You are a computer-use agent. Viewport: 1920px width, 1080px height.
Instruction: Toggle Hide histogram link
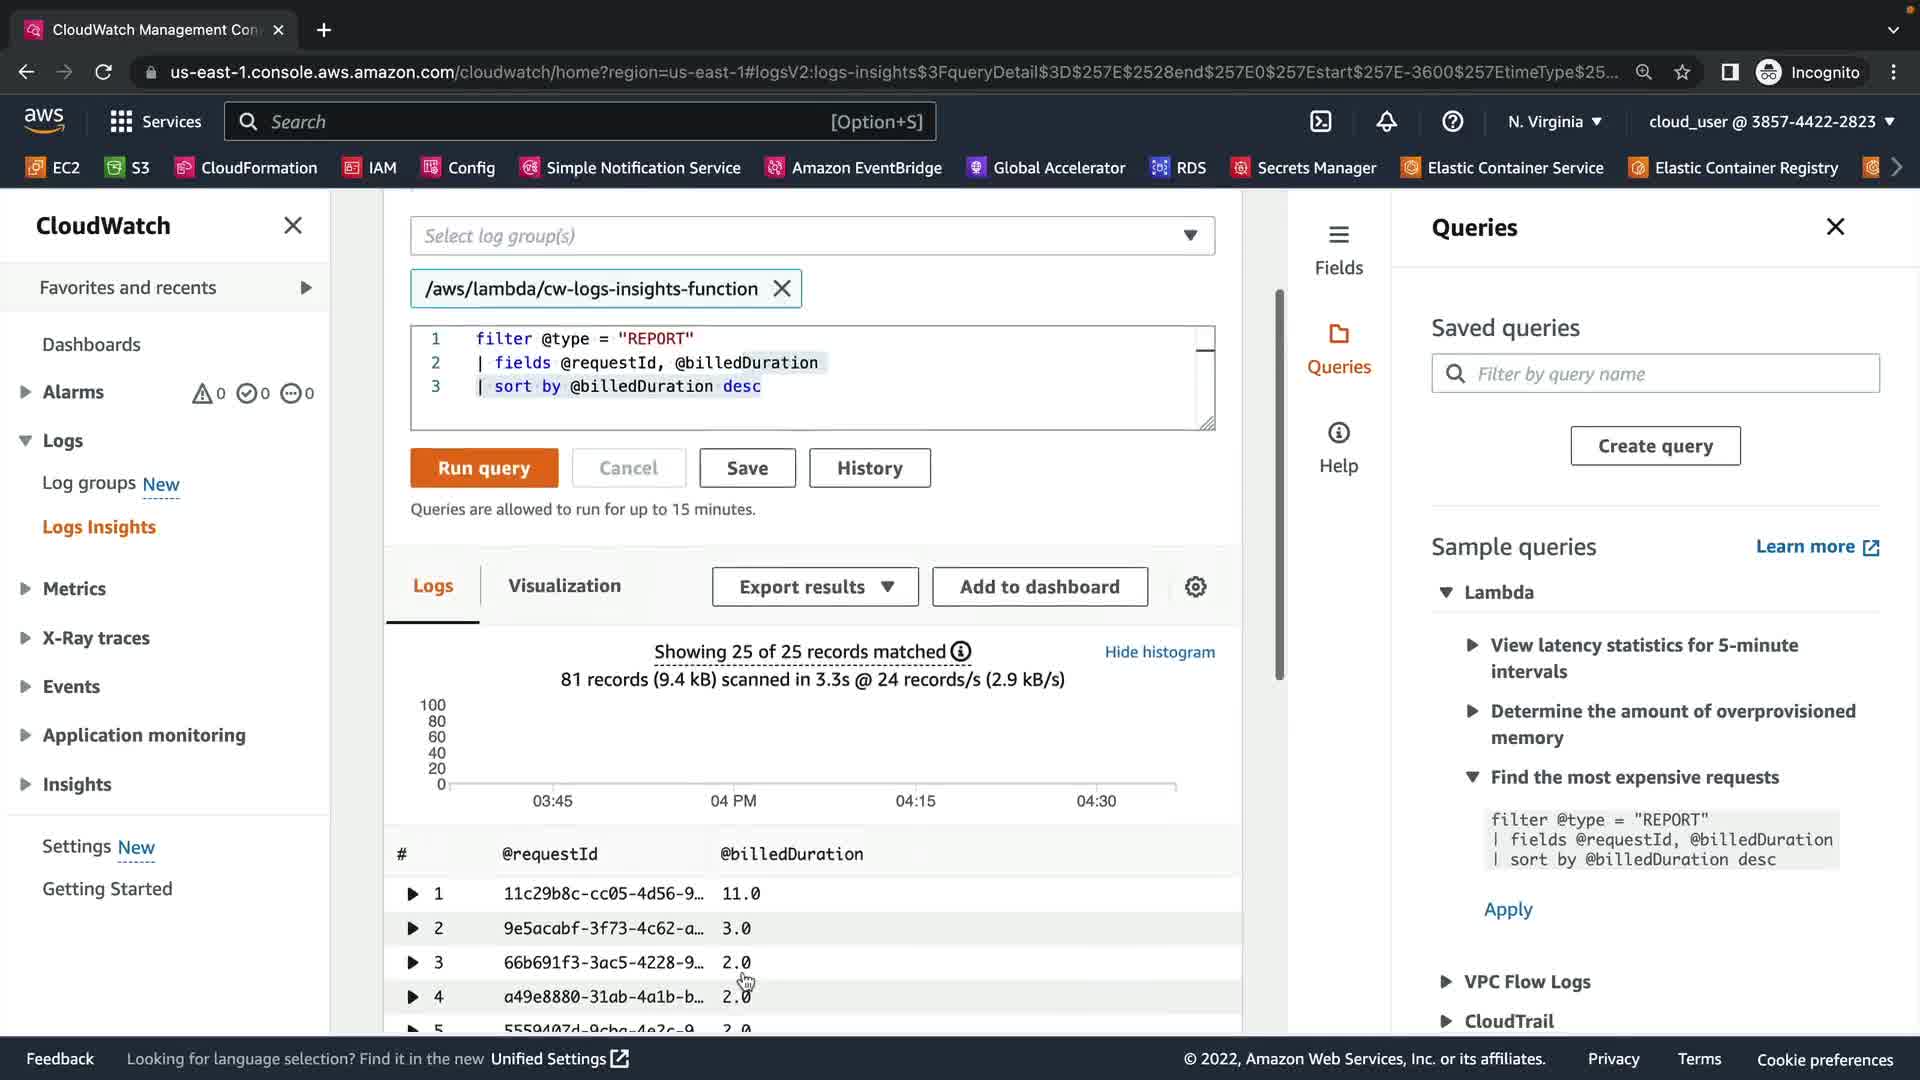tap(1159, 652)
